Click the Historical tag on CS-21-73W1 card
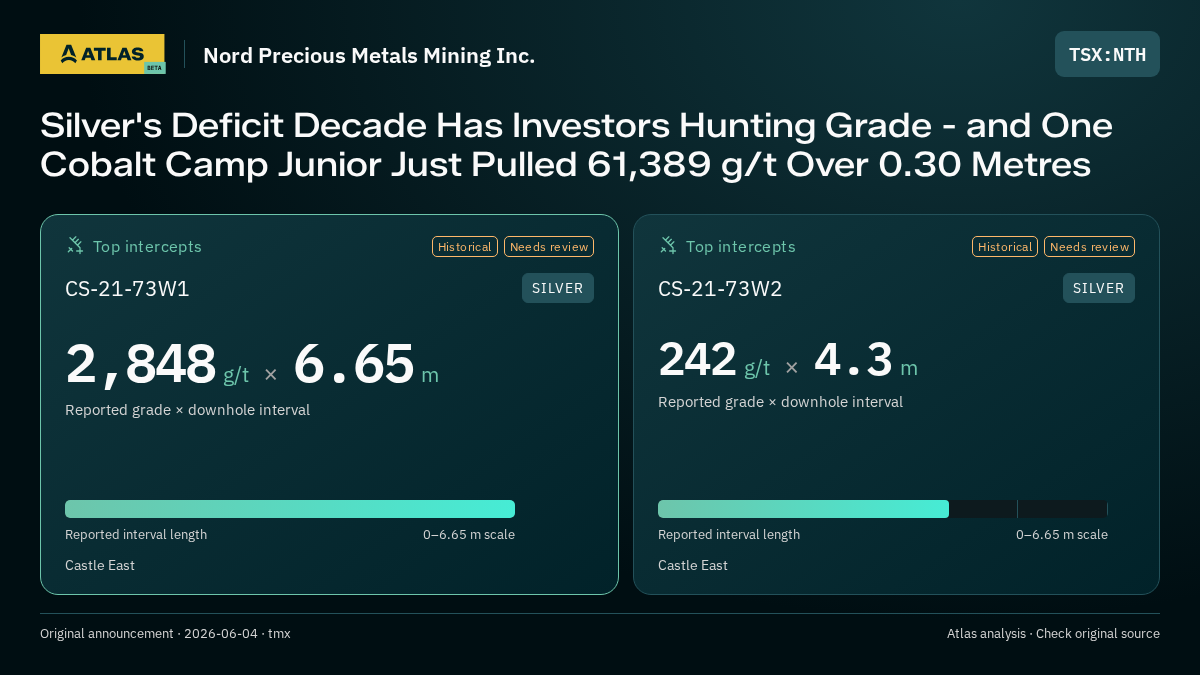The height and width of the screenshot is (675, 1200). [465, 247]
